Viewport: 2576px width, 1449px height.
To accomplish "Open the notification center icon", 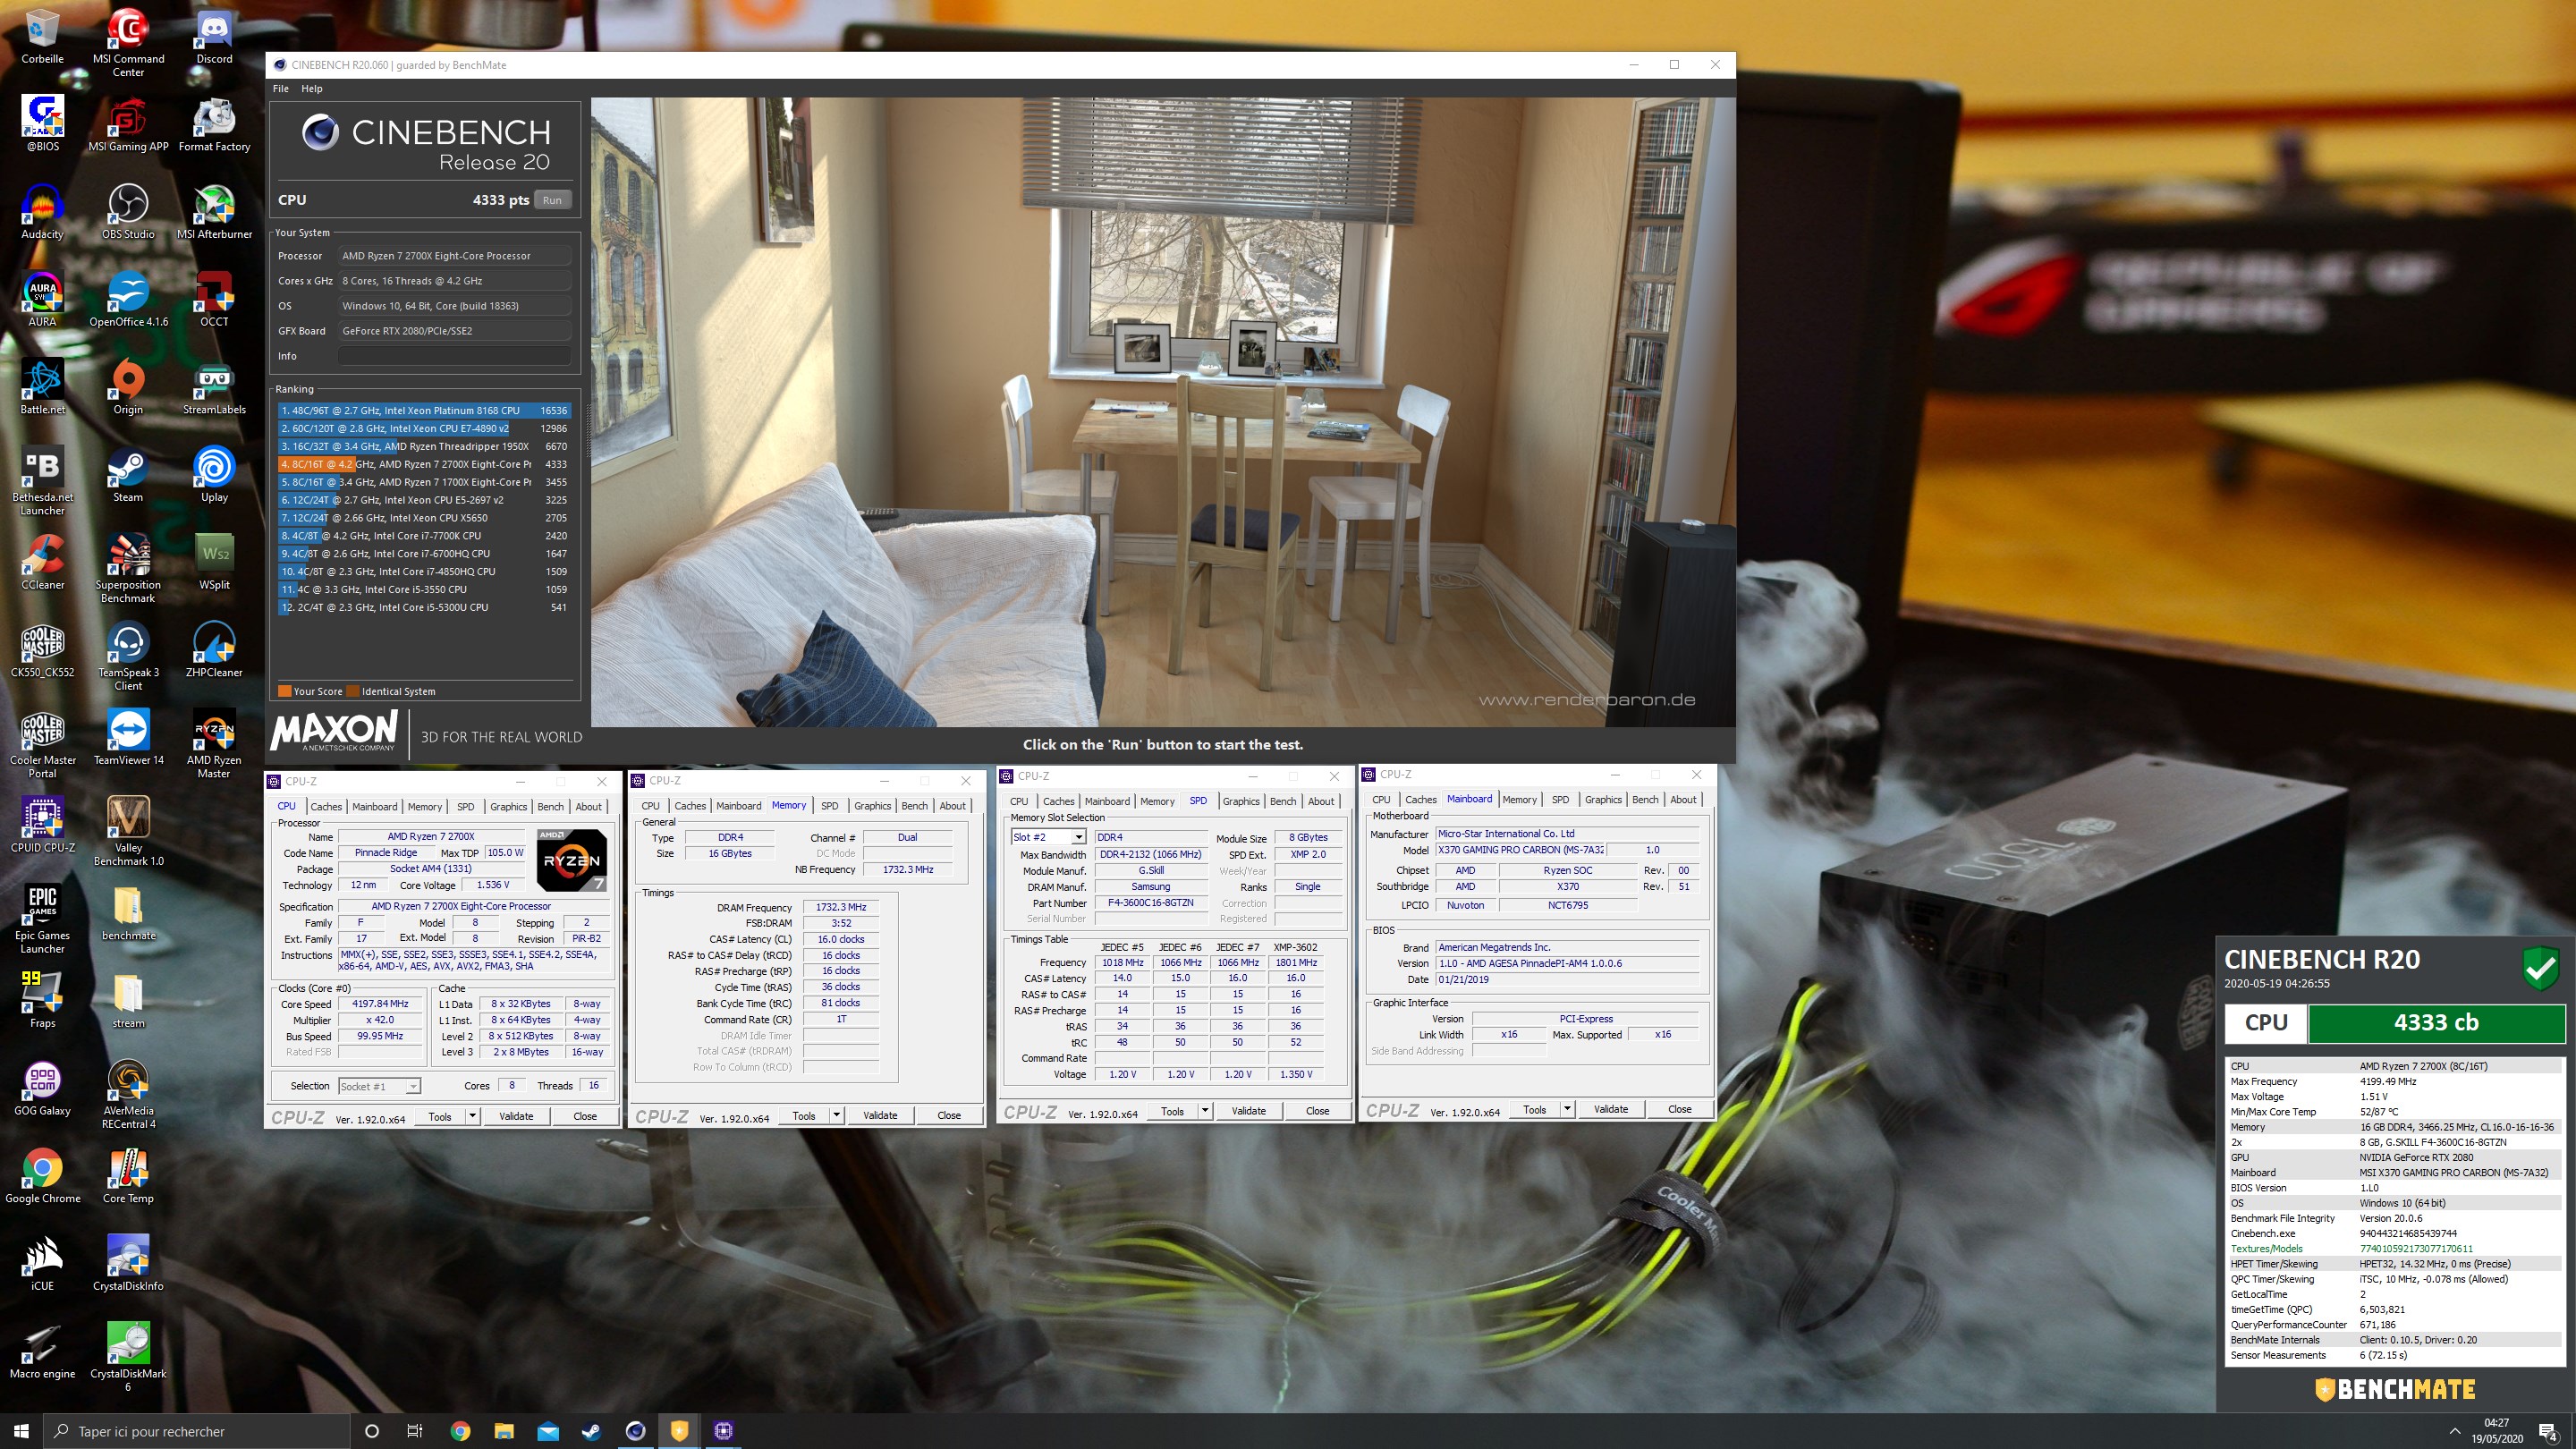I will coord(2548,1431).
